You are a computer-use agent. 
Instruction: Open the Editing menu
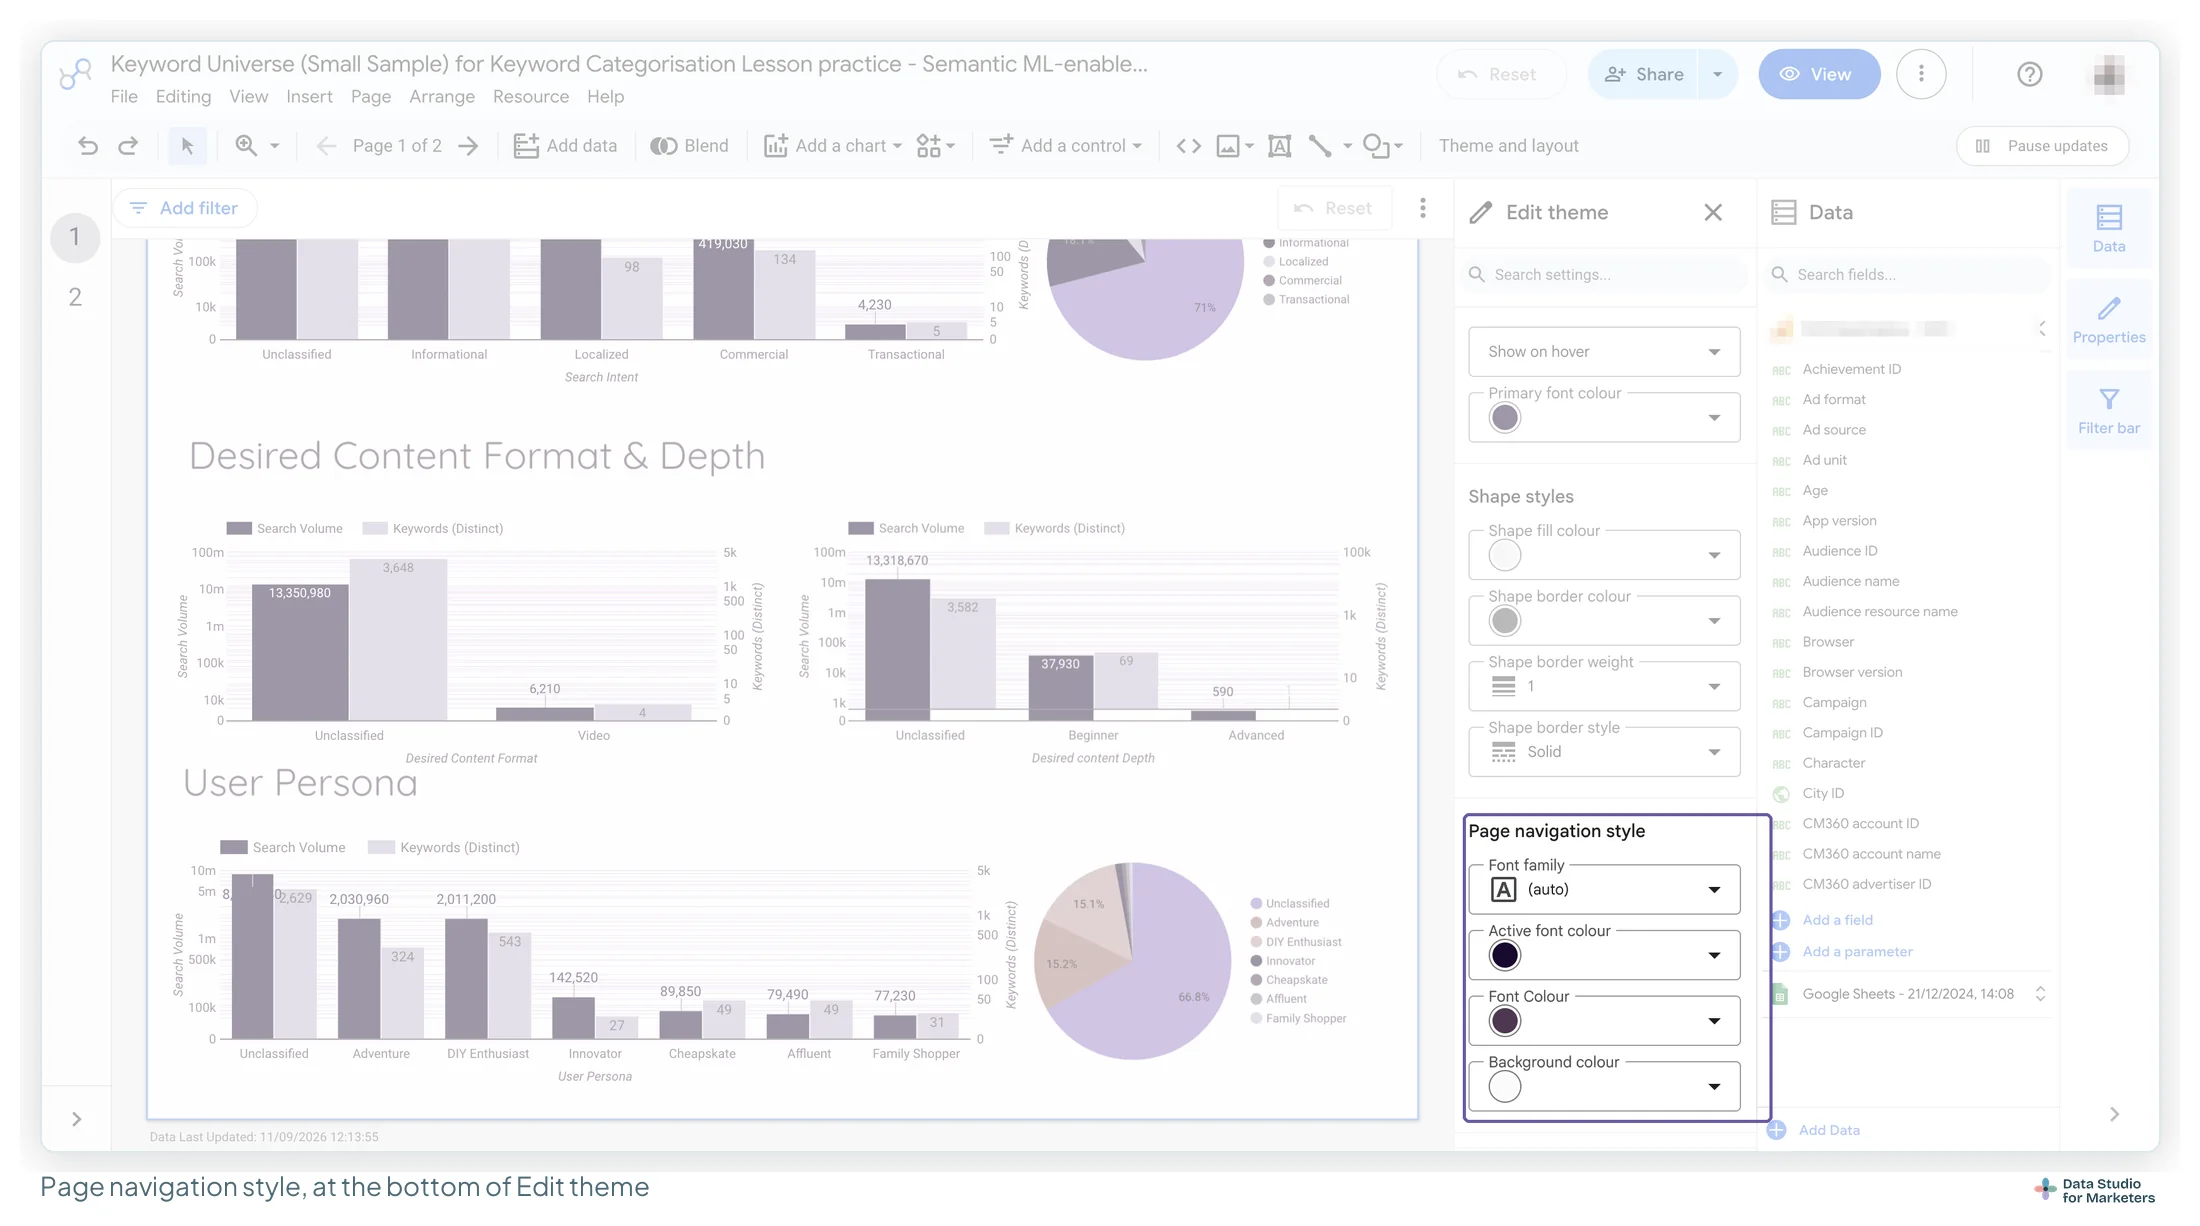pos(183,97)
